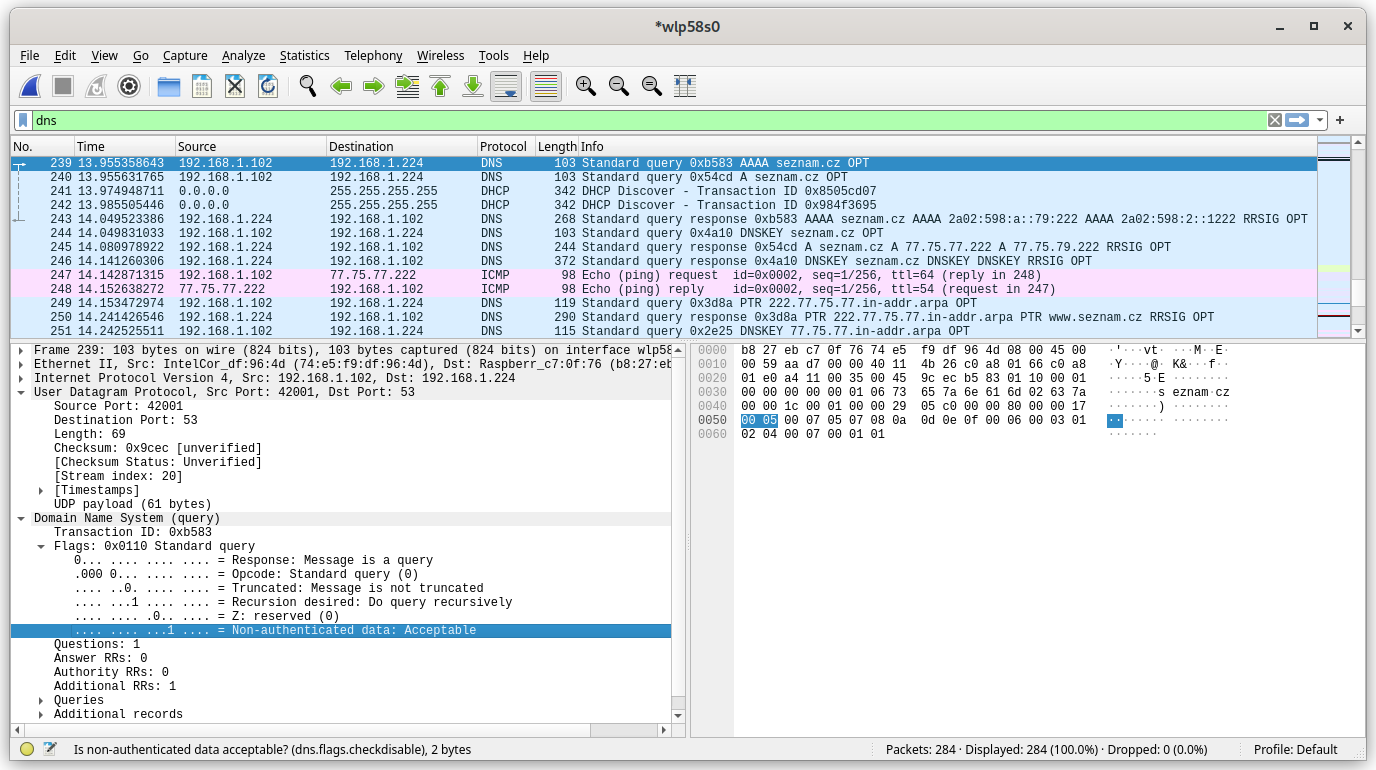Toggle auto-scroll during live capture

point(506,86)
